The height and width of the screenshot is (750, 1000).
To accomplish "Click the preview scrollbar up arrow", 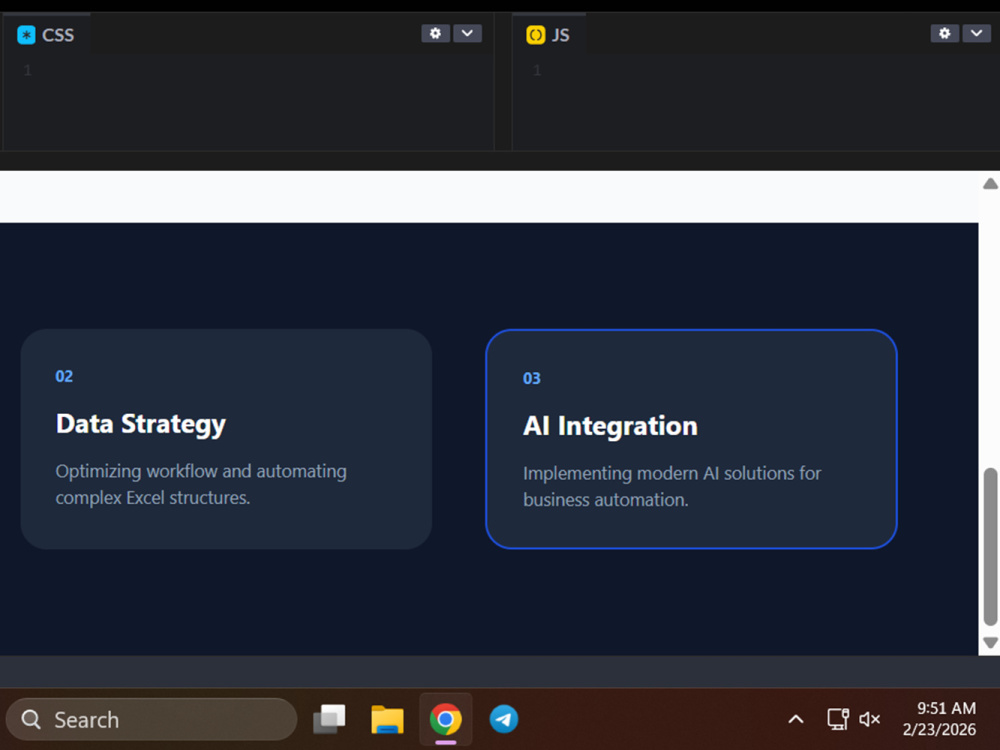I will click(990, 184).
